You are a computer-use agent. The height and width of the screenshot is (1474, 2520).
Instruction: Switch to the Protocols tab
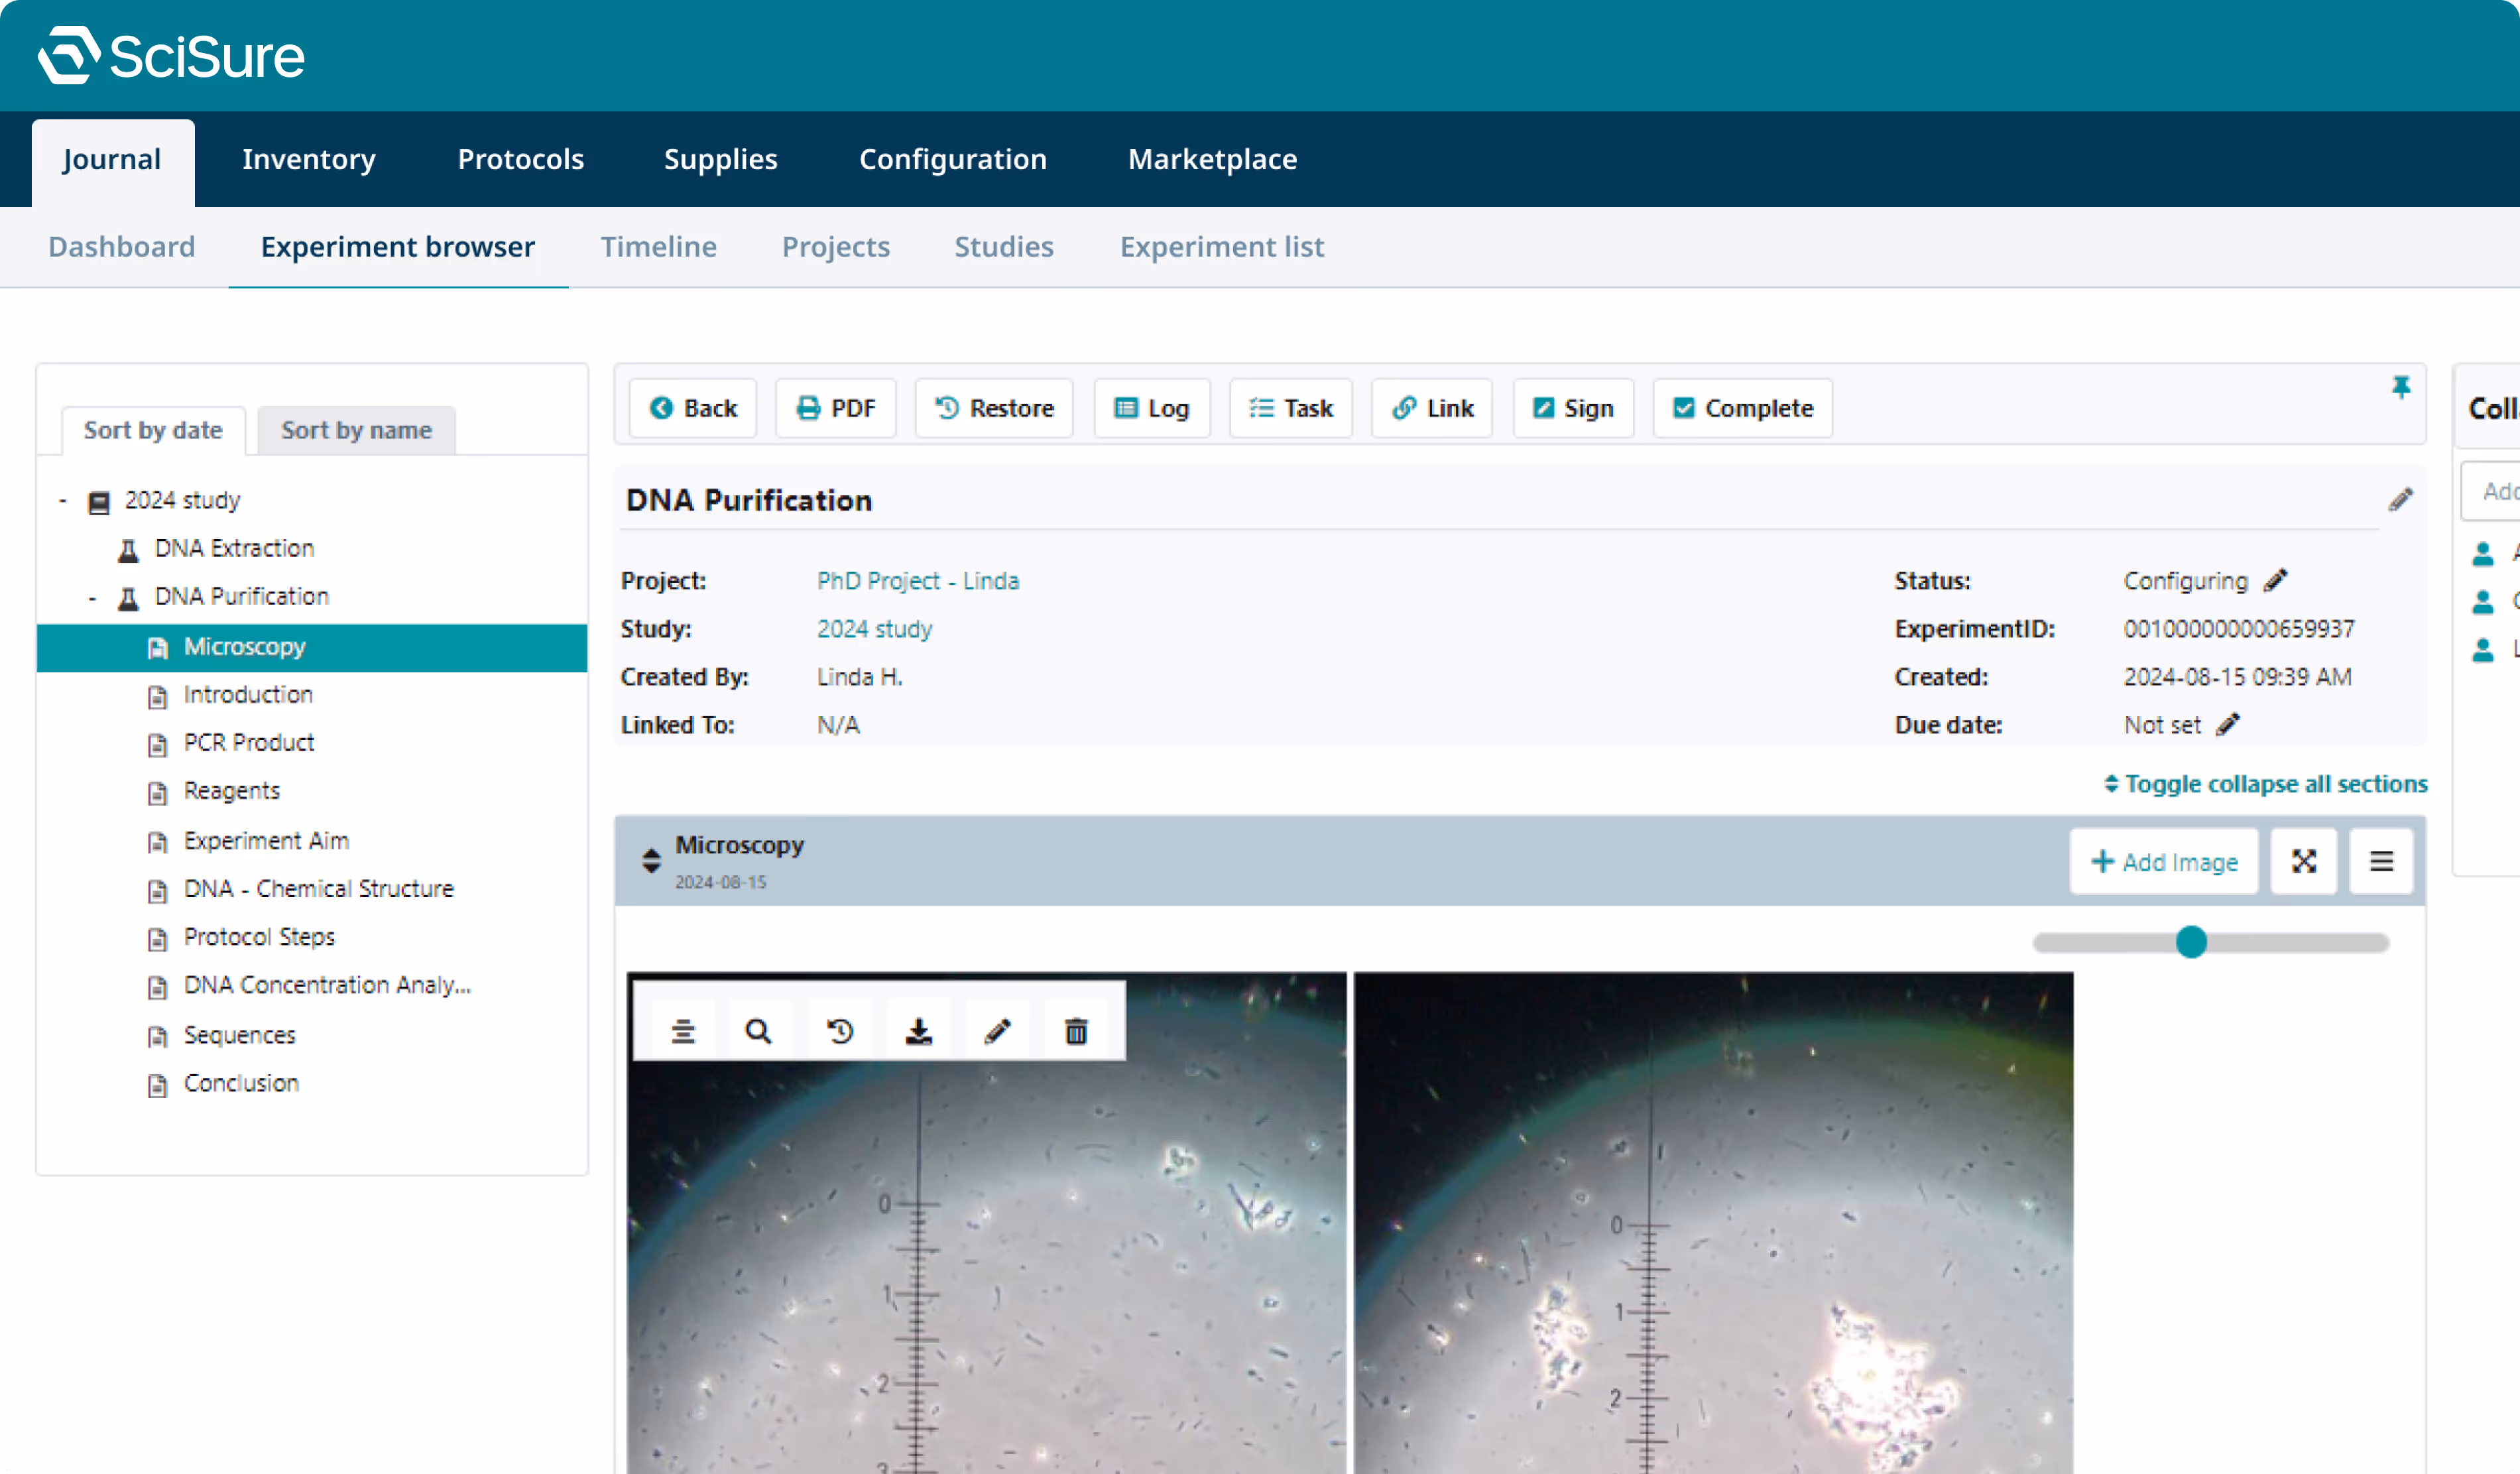(520, 159)
